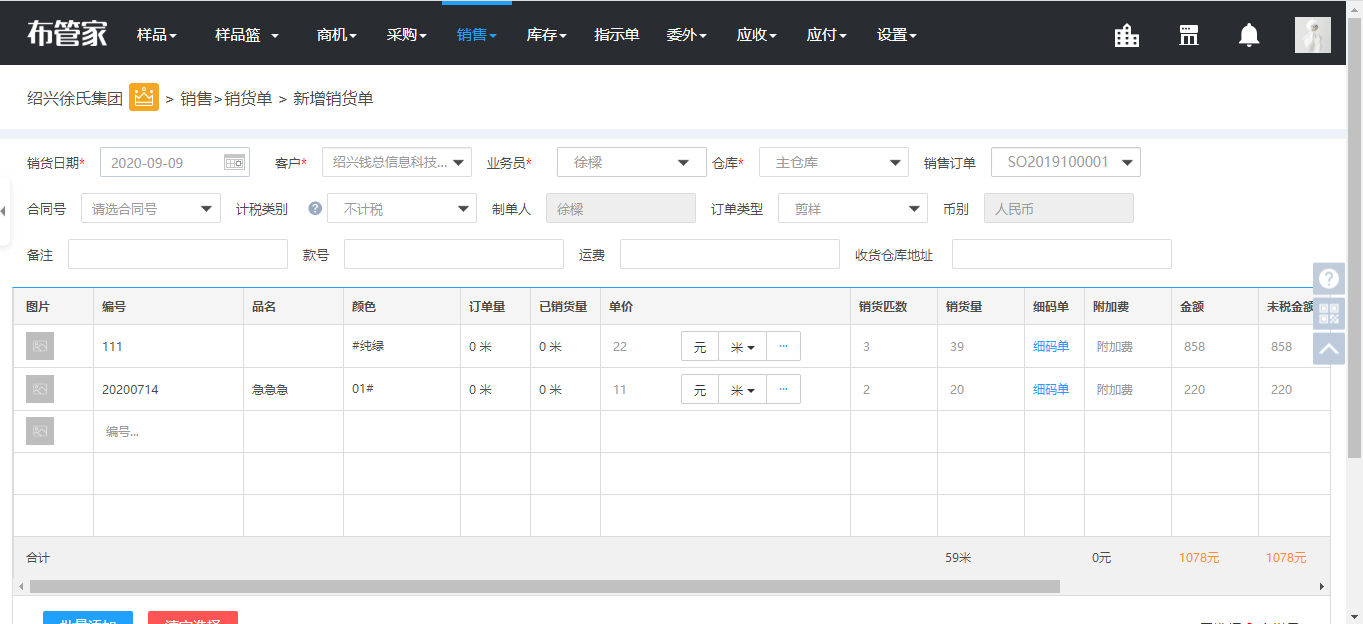This screenshot has height=624, width=1363.
Task: Click the 销售>销货单 breadcrumb
Action: point(226,98)
